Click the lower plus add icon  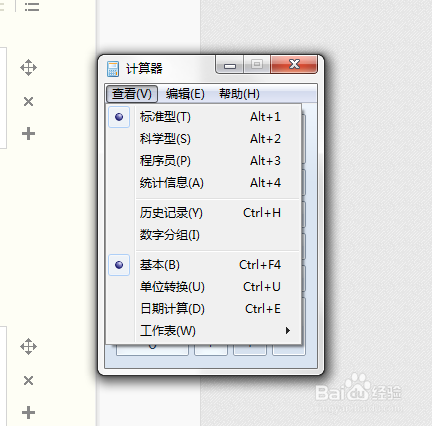pos(28,413)
